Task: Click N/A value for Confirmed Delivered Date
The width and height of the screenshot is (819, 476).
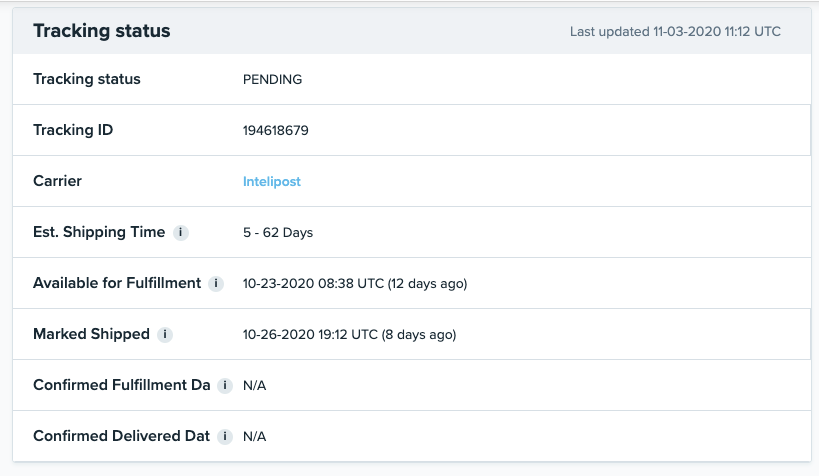Action: coord(255,437)
